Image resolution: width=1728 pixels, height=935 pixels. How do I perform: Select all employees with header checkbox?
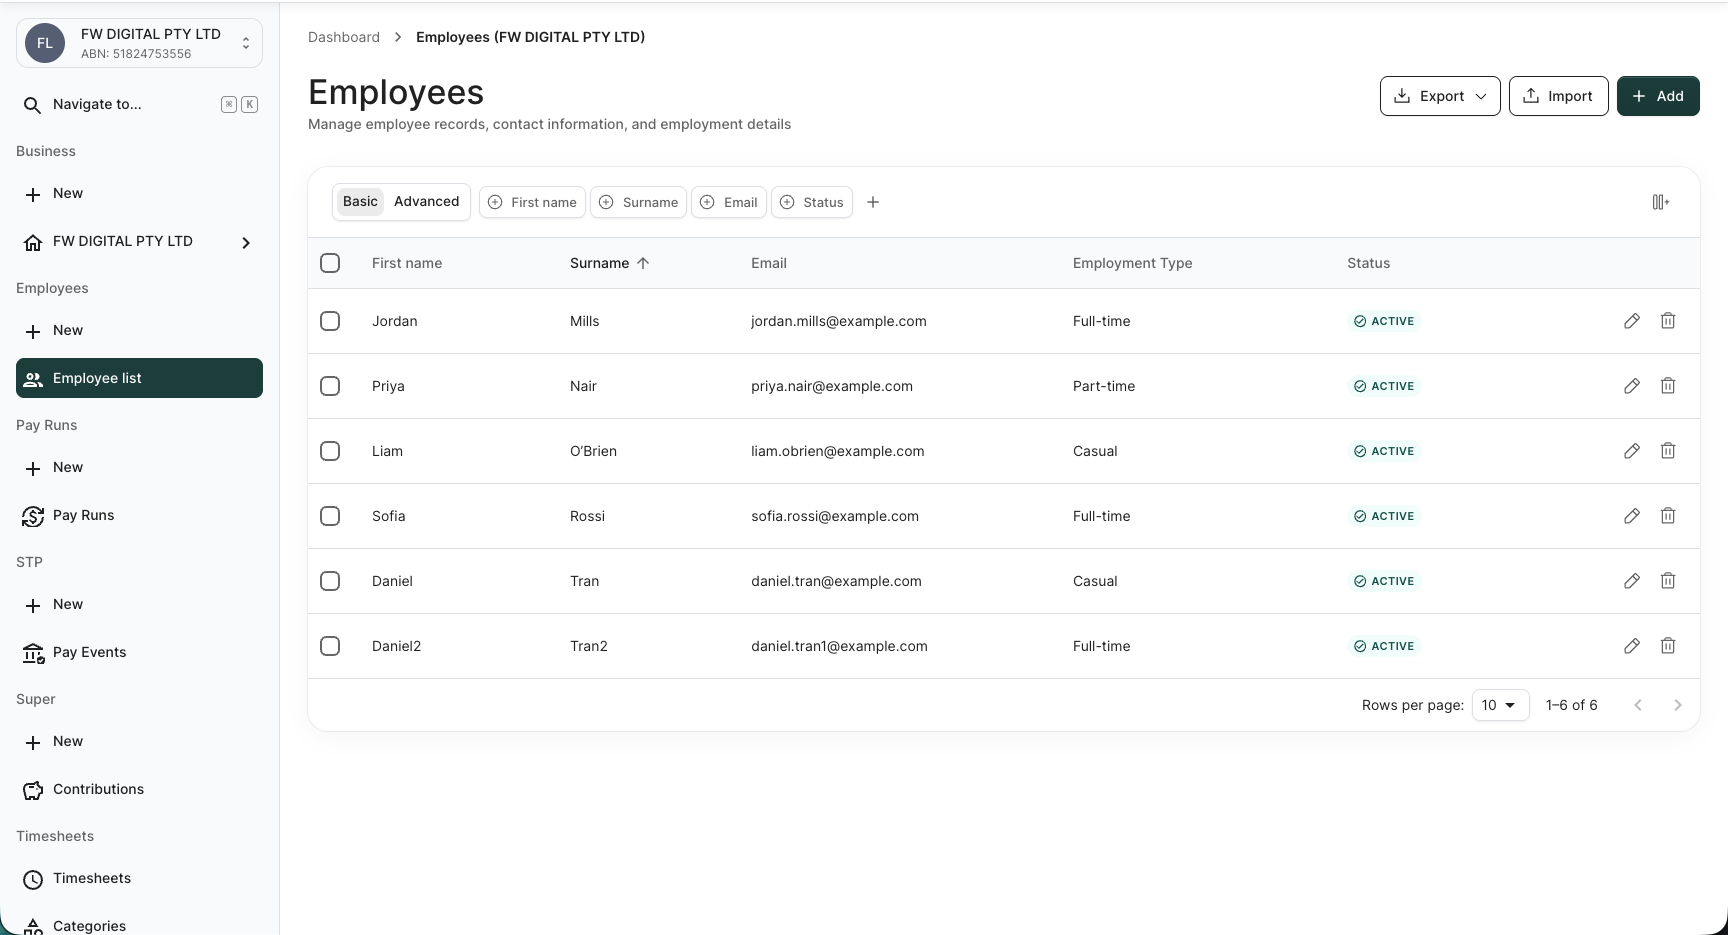pos(330,263)
